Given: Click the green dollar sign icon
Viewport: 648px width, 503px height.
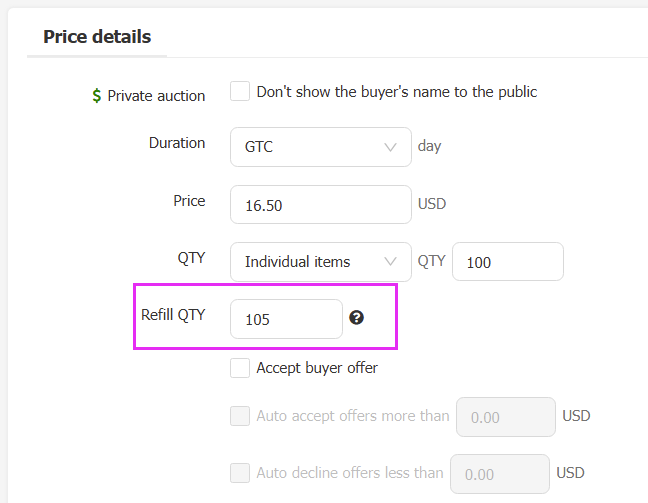Looking at the screenshot, I should 97,95.
